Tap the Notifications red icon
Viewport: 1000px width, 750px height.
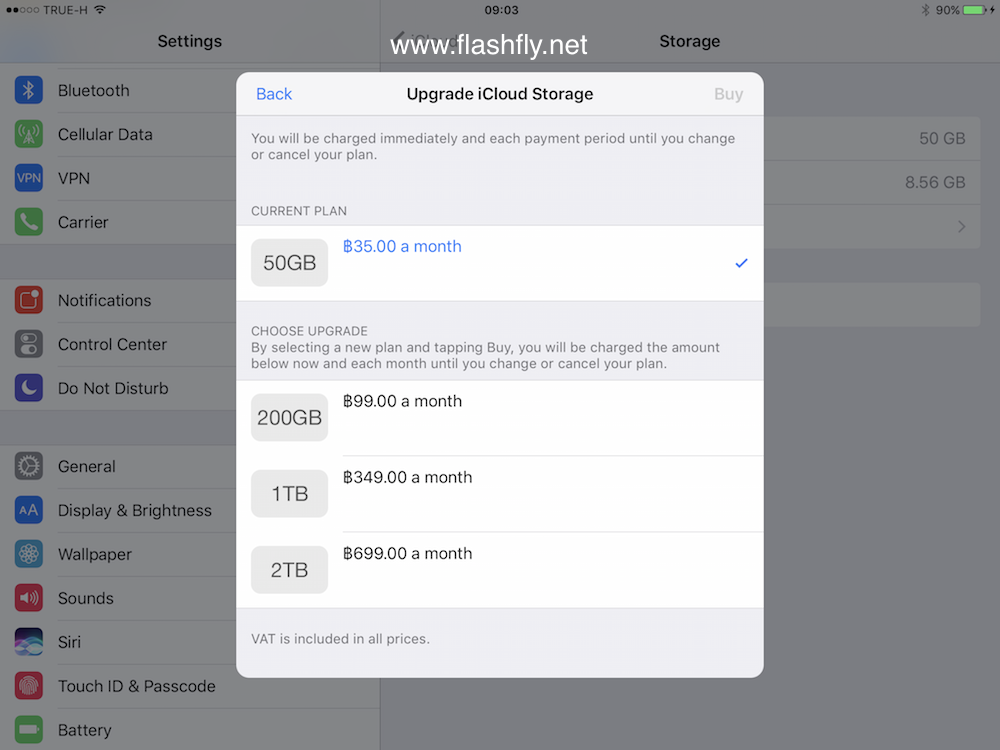(29, 300)
